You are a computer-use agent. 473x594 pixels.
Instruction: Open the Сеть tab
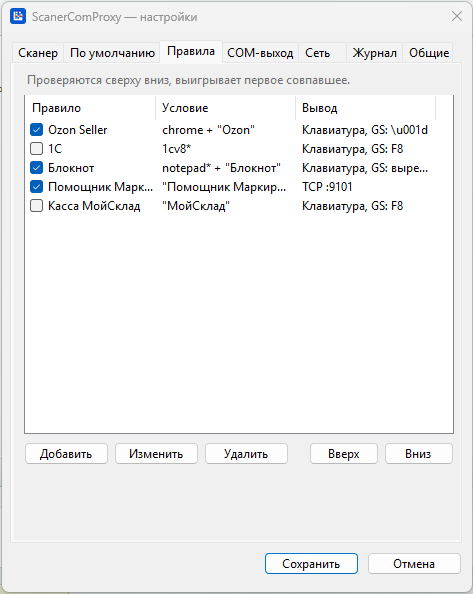click(x=317, y=53)
